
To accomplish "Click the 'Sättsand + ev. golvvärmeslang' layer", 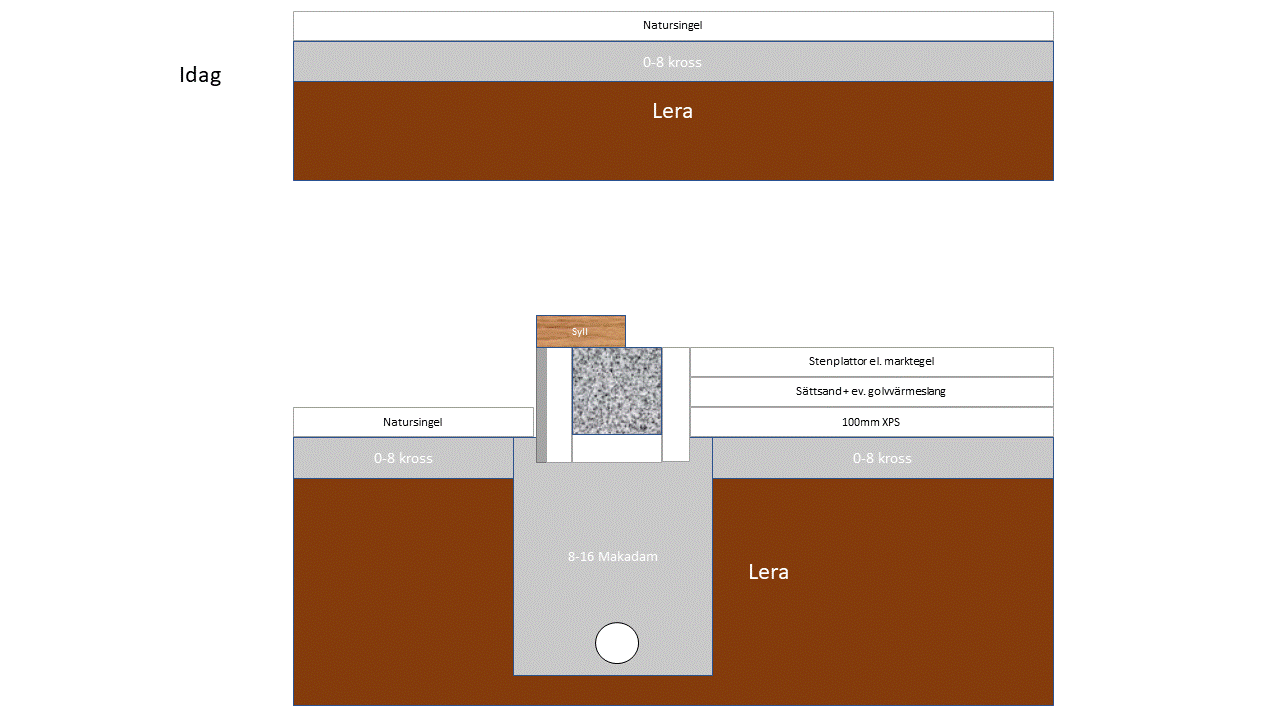I will tap(872, 392).
